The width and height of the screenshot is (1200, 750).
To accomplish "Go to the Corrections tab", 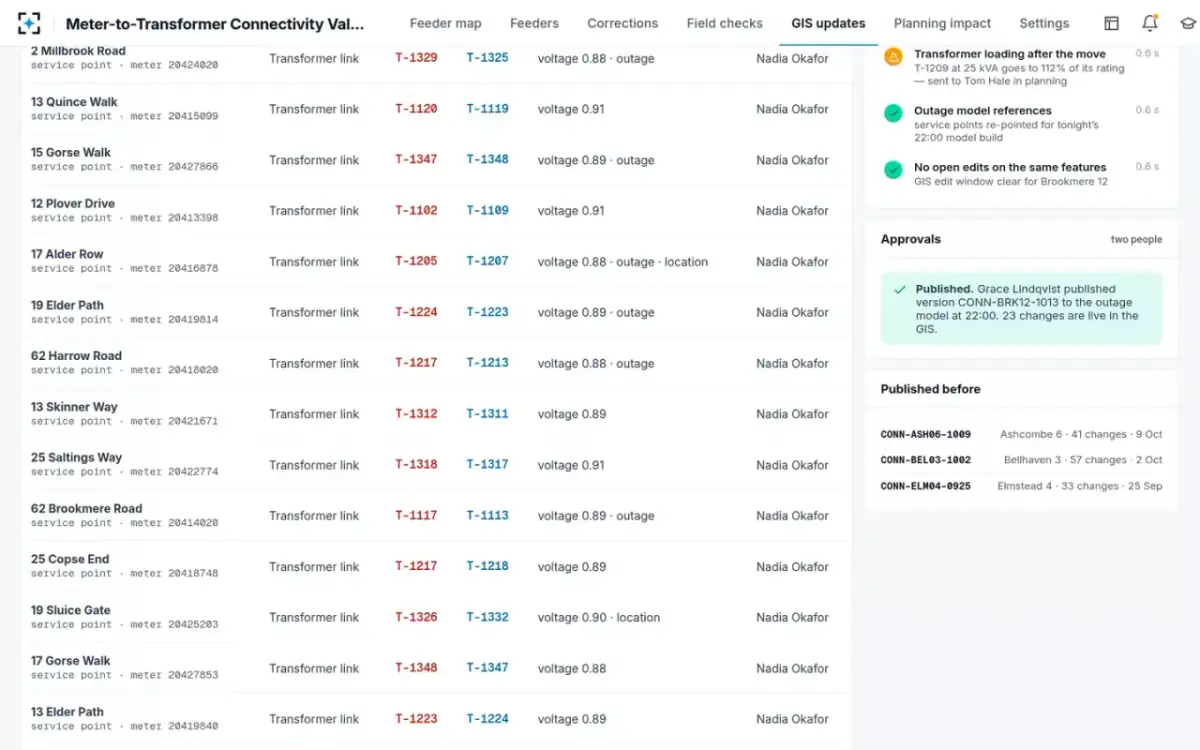I will [623, 23].
